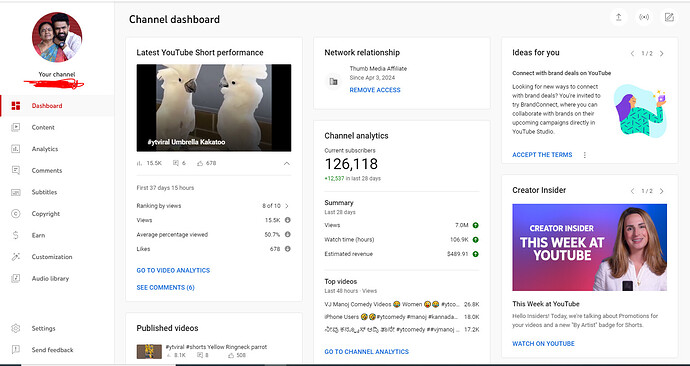Click the Send feedback icon
Viewport: 690px width, 366px height.
(16, 350)
